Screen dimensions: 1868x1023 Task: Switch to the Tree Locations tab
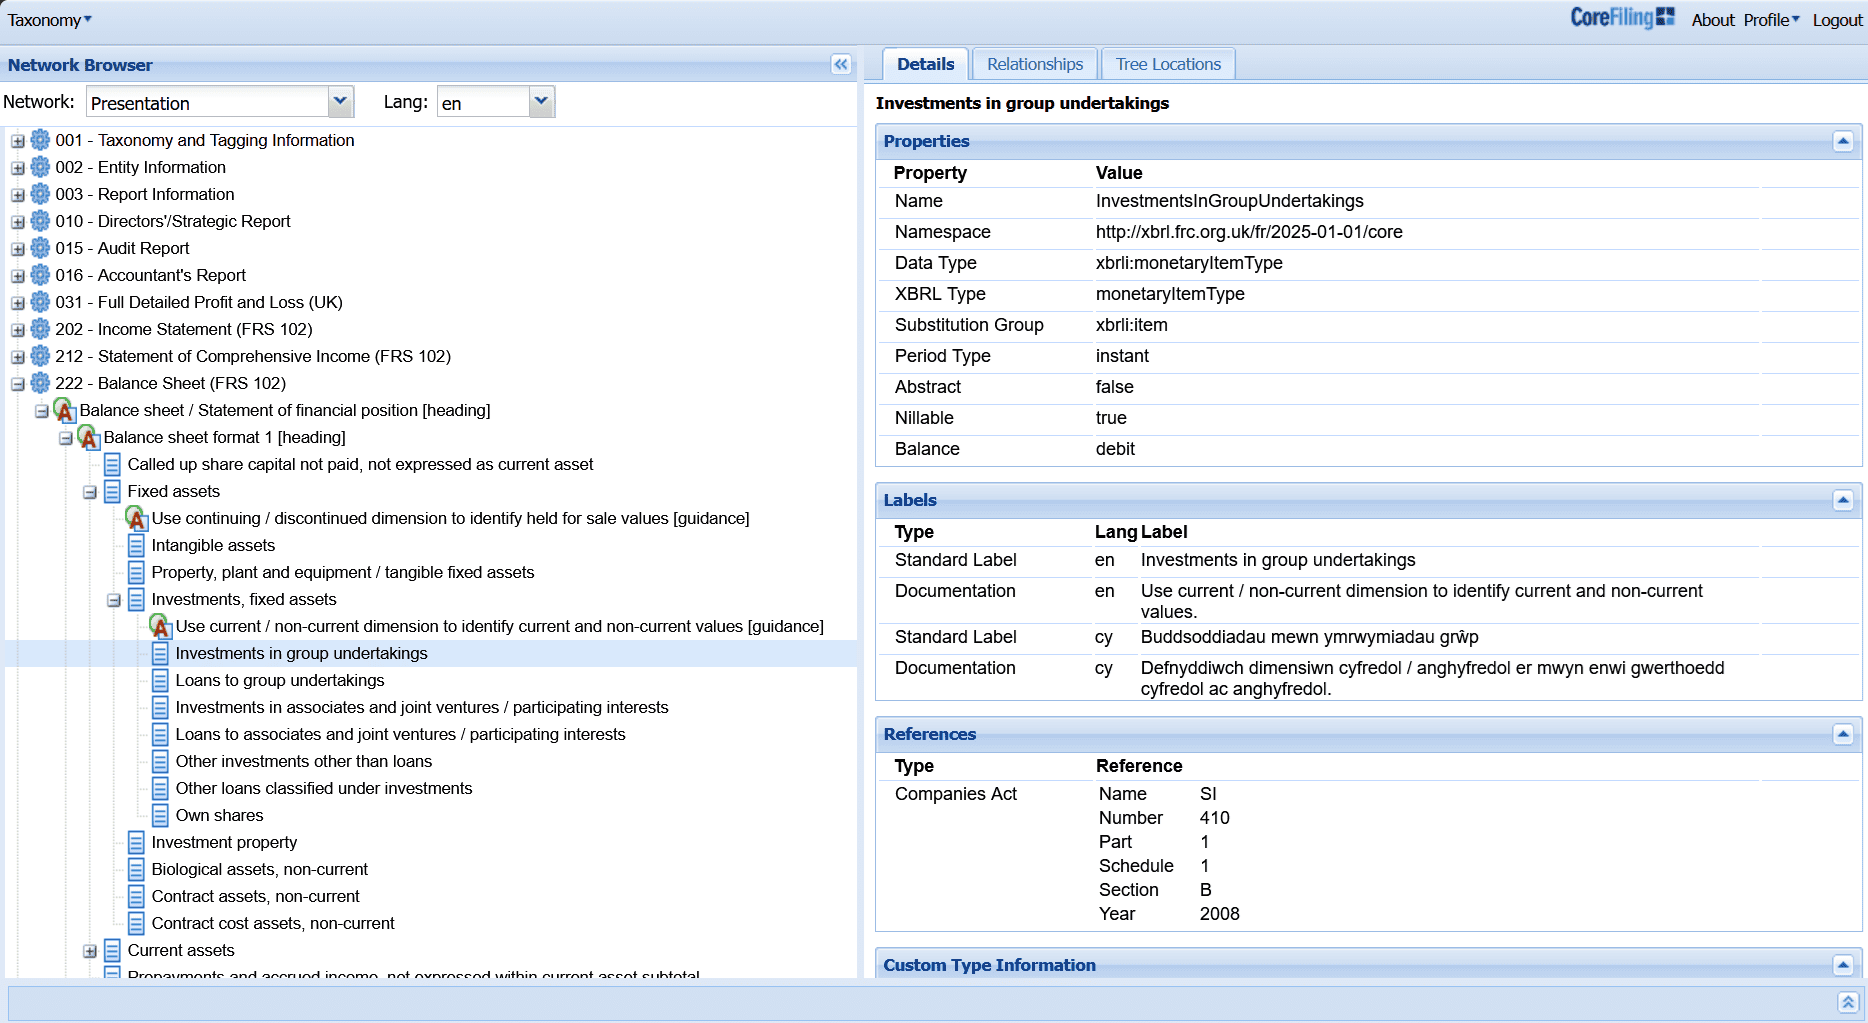click(1168, 64)
